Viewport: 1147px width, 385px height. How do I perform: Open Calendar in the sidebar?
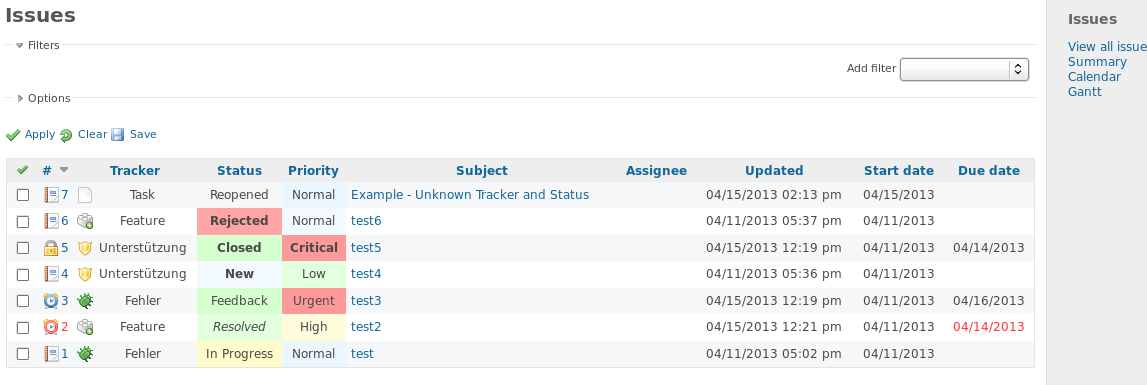pyautogui.click(x=1094, y=77)
